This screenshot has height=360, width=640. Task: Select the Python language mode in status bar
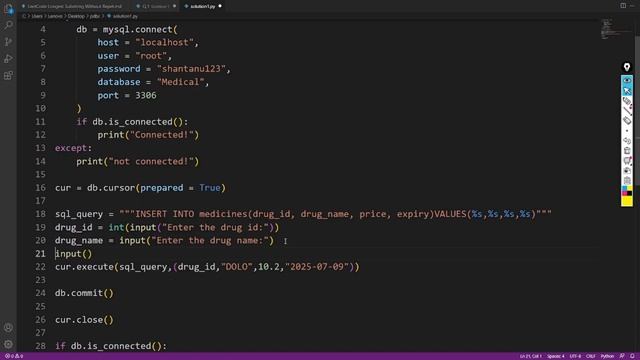(607, 356)
